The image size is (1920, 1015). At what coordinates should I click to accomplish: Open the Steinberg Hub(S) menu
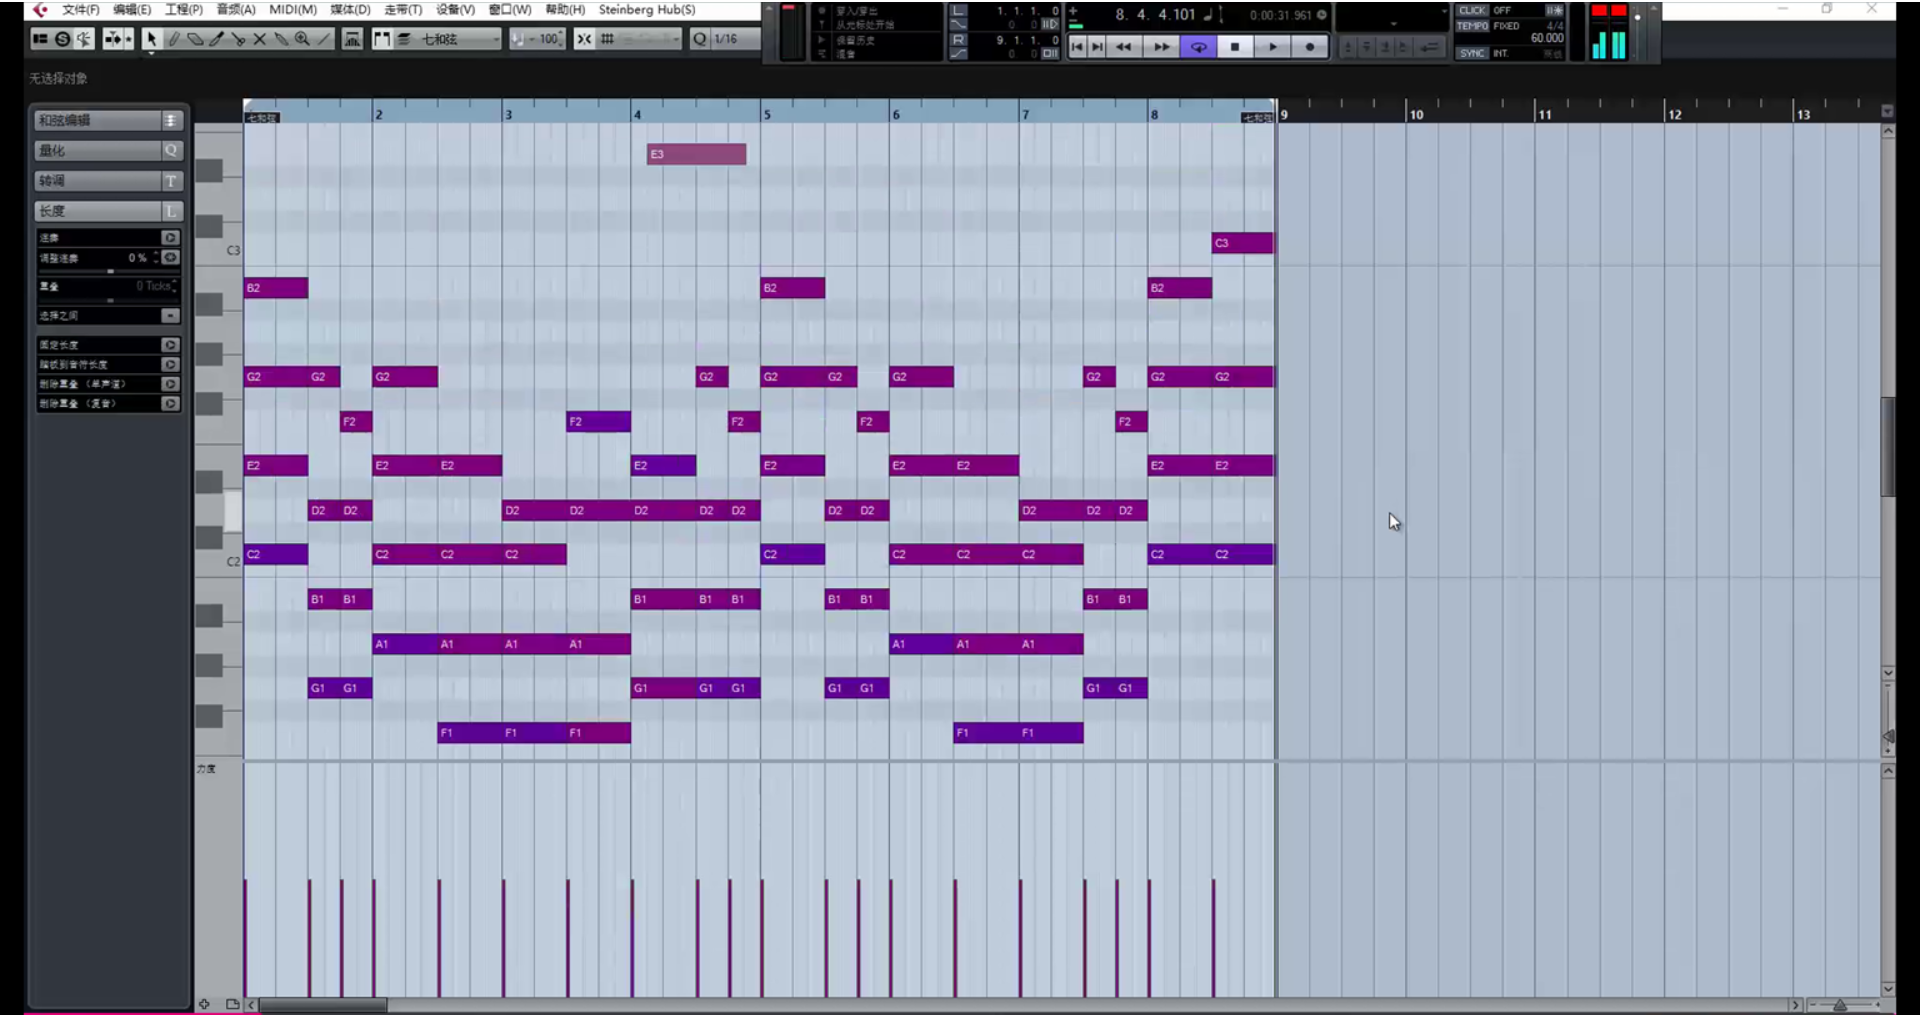647,9
